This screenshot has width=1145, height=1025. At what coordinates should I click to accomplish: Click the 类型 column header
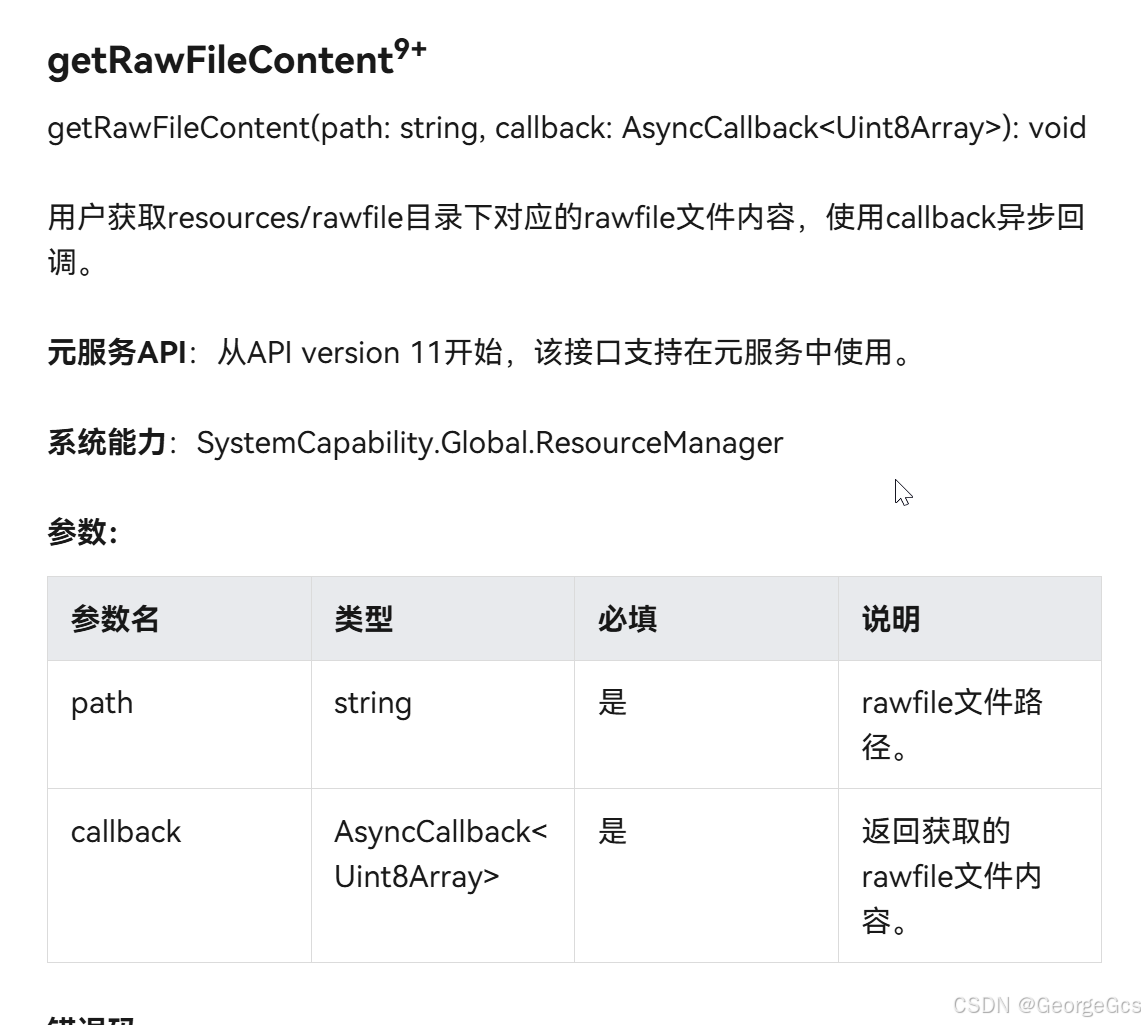363,619
